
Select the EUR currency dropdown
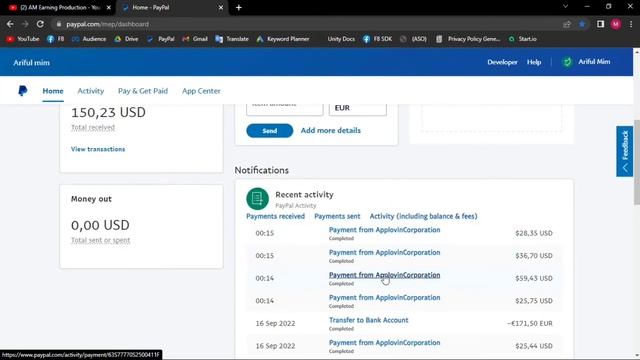click(x=358, y=108)
